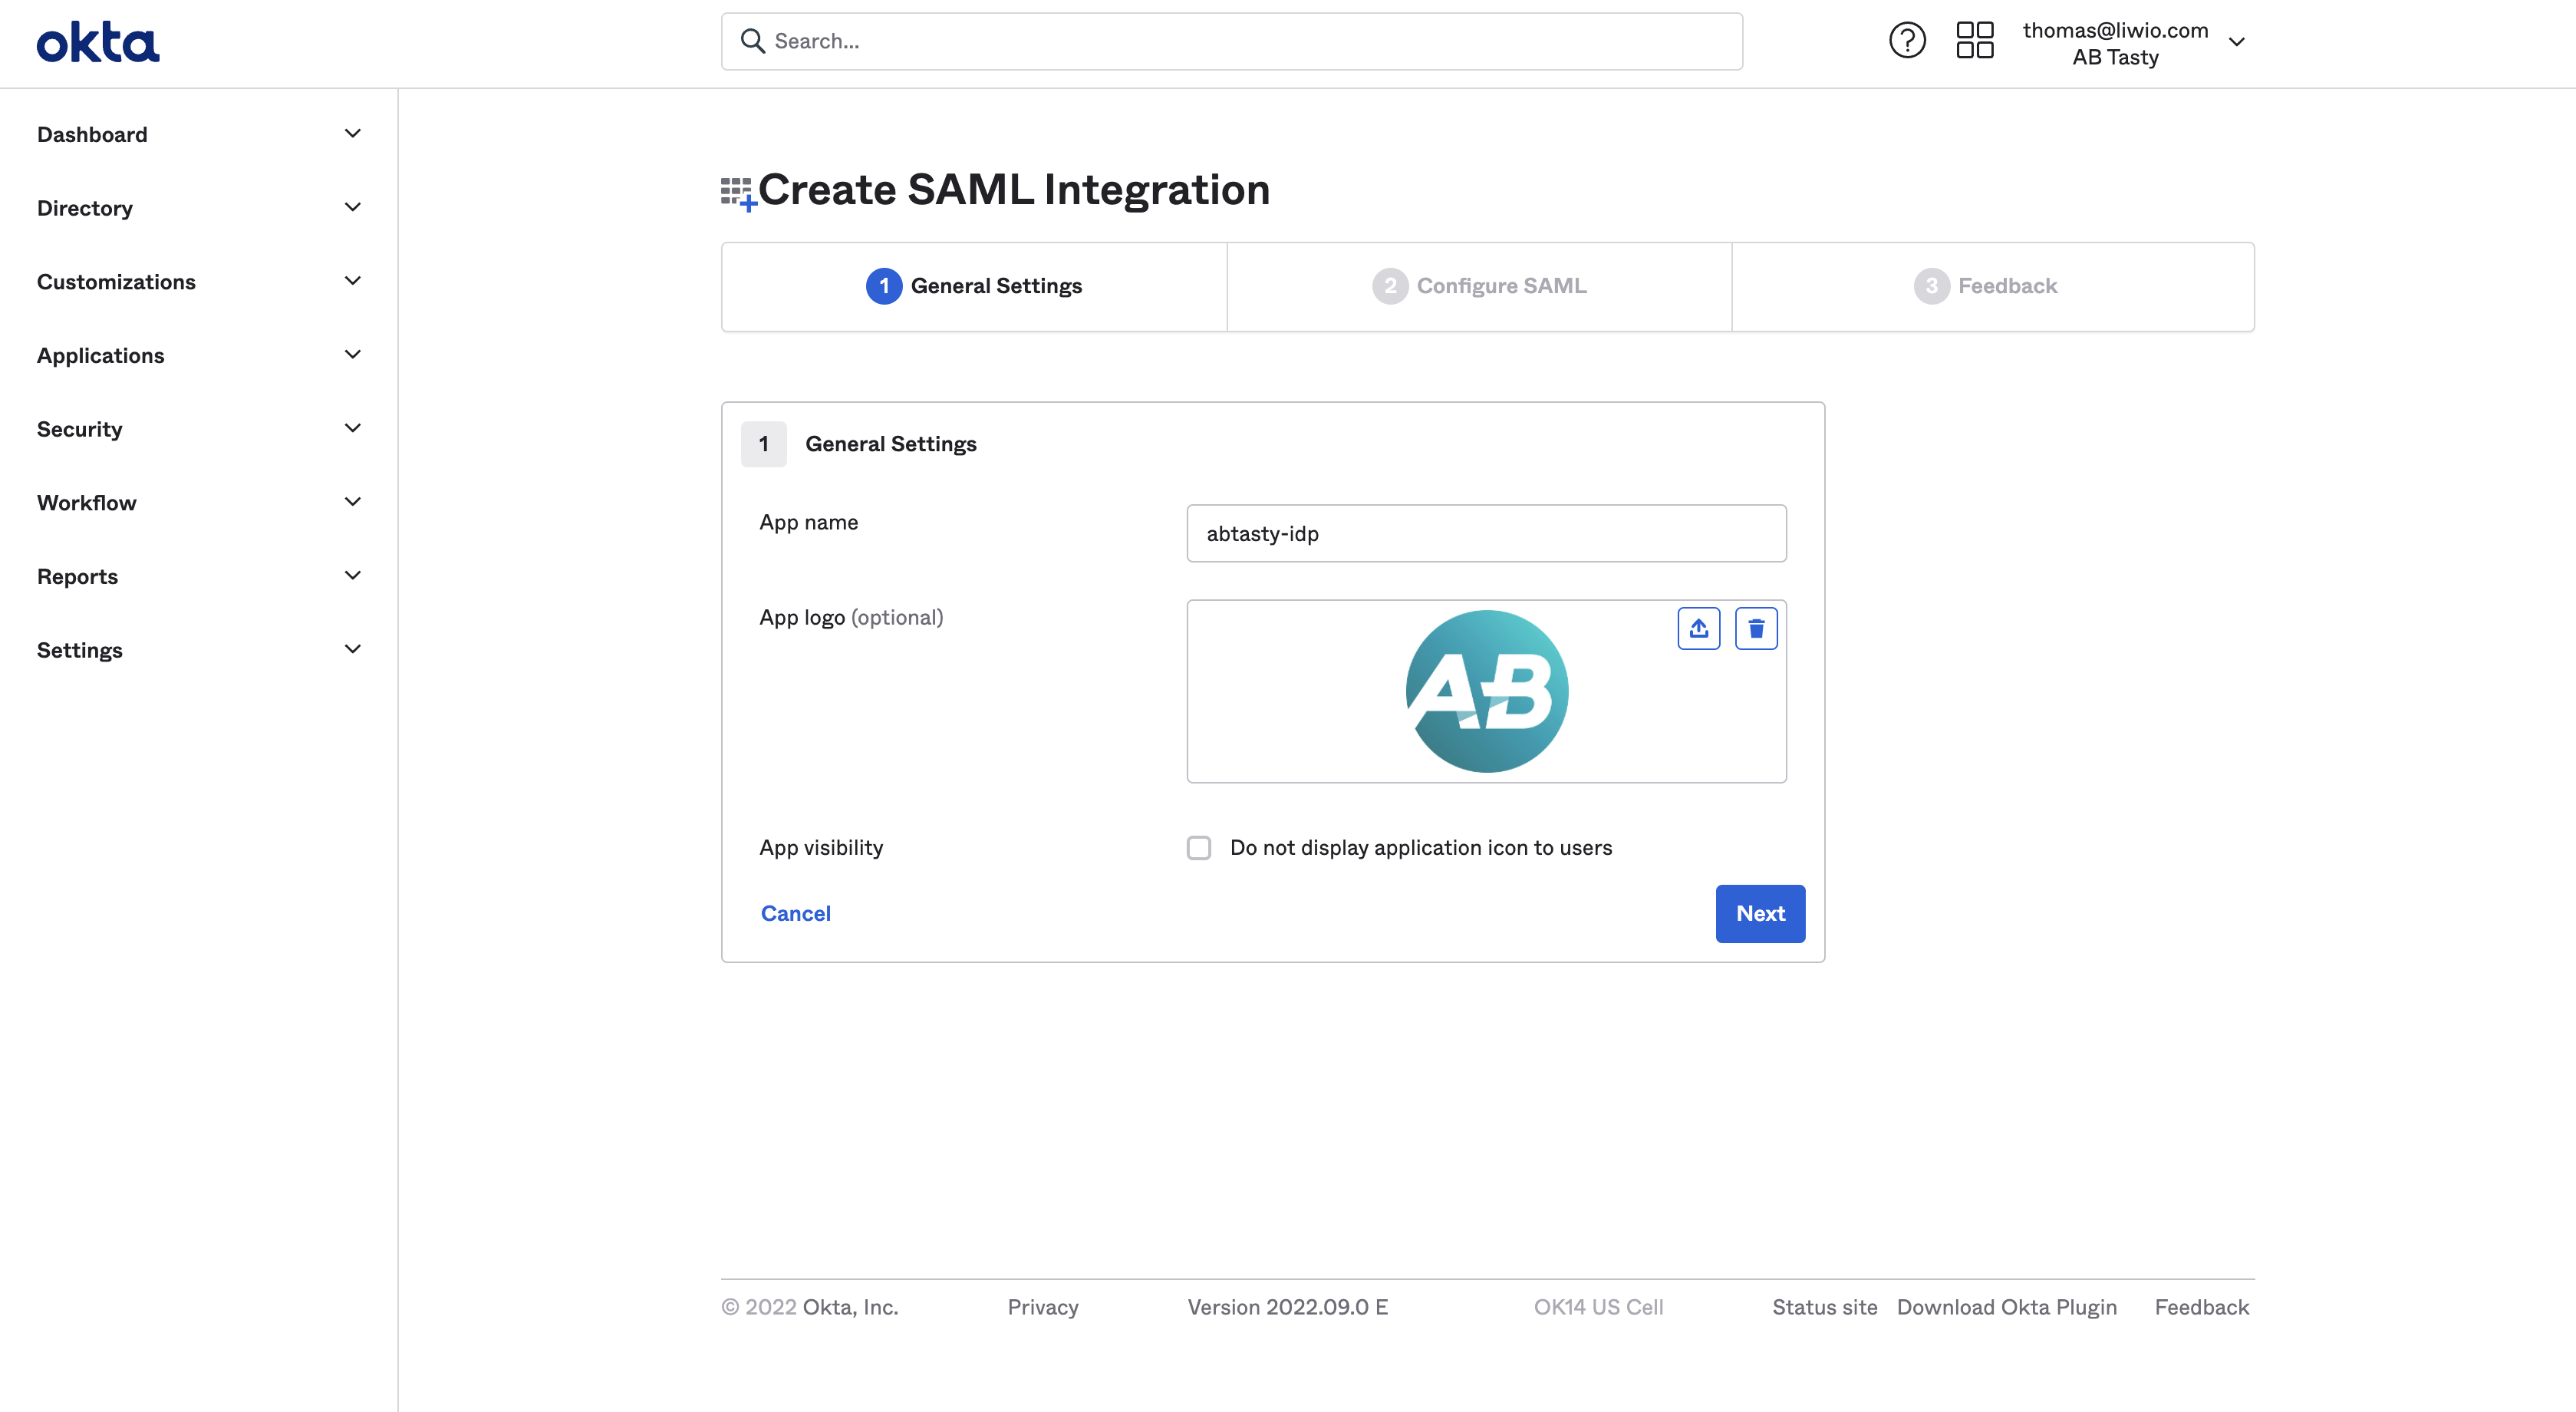Open the help question mark icon
The image size is (2576, 1412).
pos(1907,41)
